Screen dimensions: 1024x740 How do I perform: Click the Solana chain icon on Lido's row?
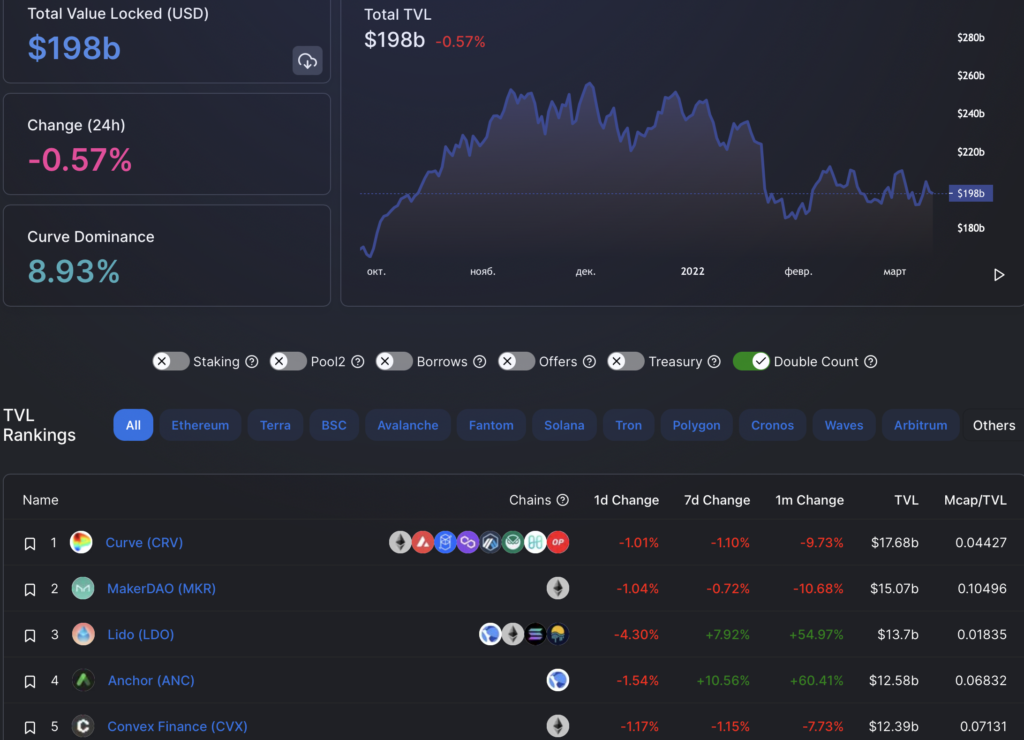pyautogui.click(x=535, y=634)
